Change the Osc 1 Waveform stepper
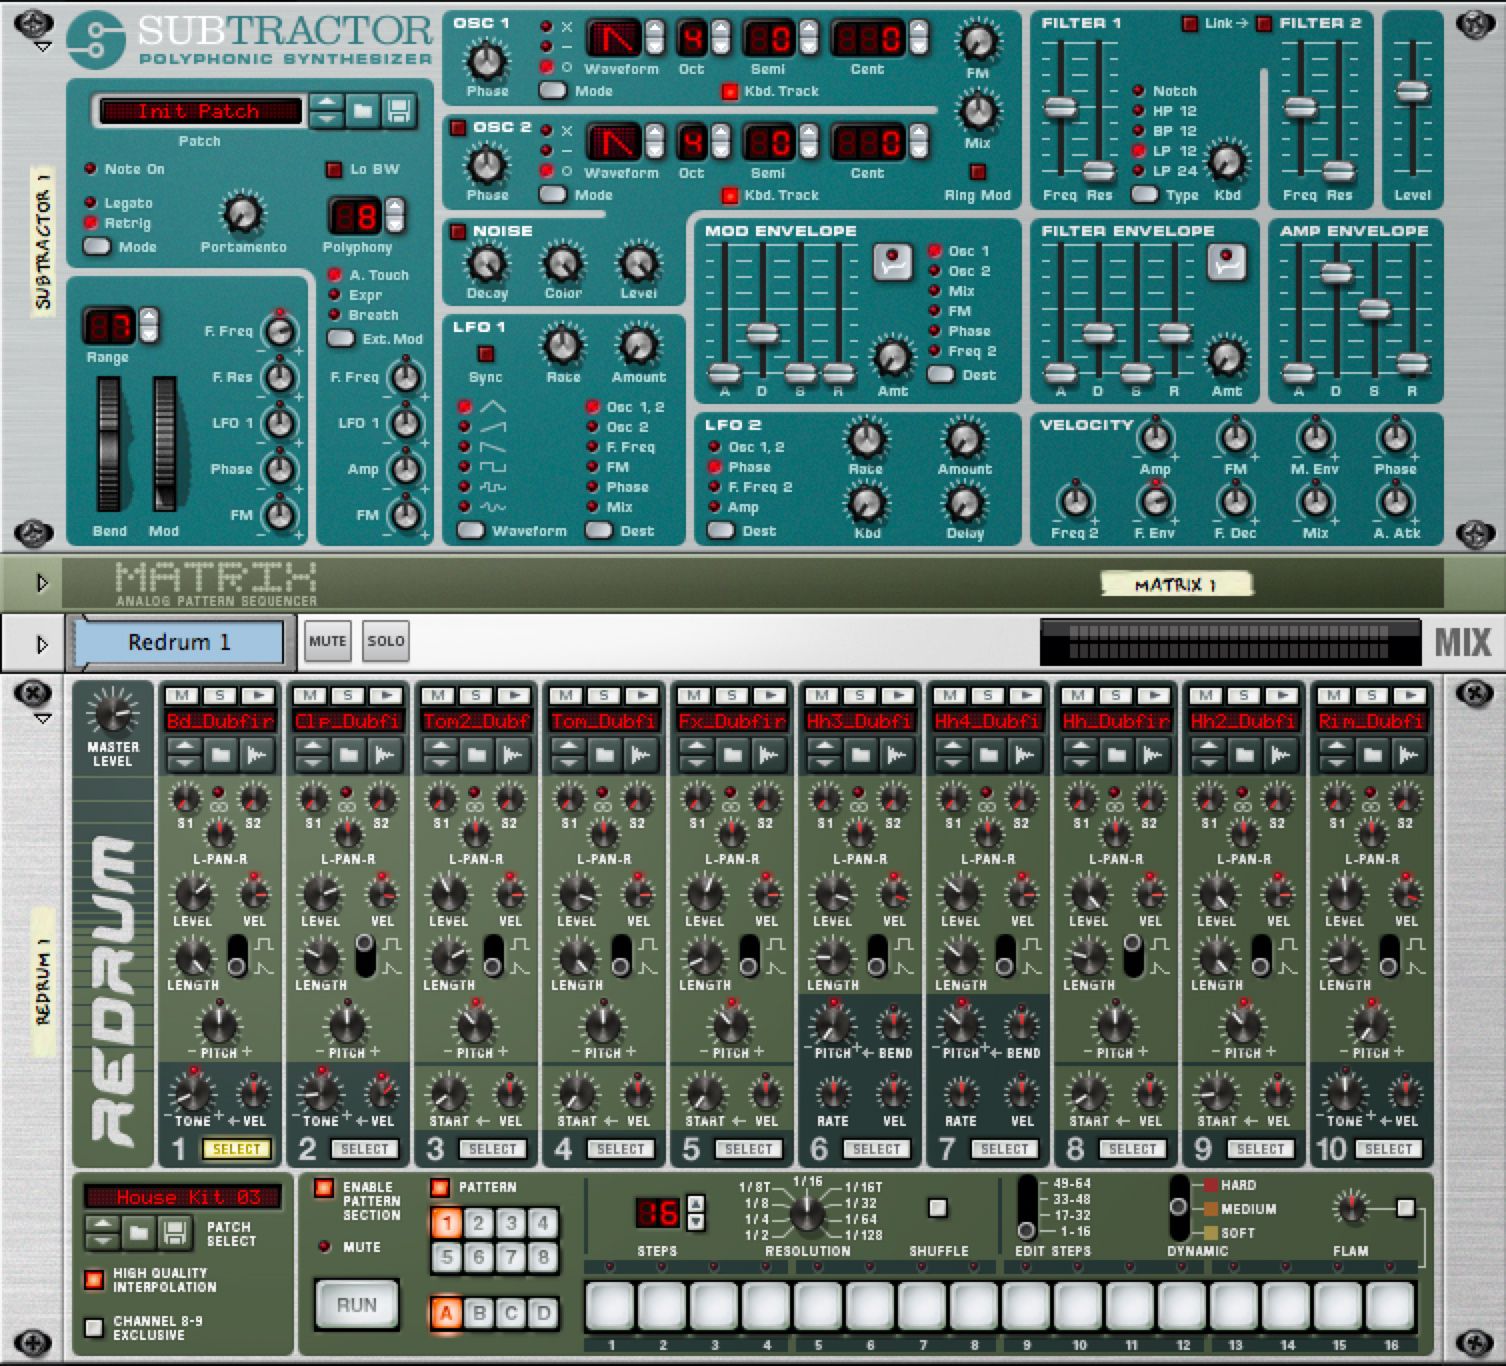1506x1366 pixels. pyautogui.click(x=654, y=38)
